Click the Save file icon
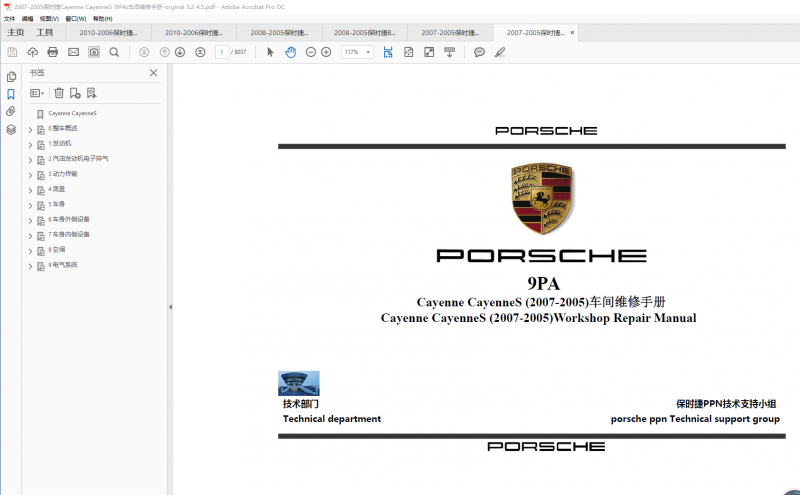 point(12,52)
